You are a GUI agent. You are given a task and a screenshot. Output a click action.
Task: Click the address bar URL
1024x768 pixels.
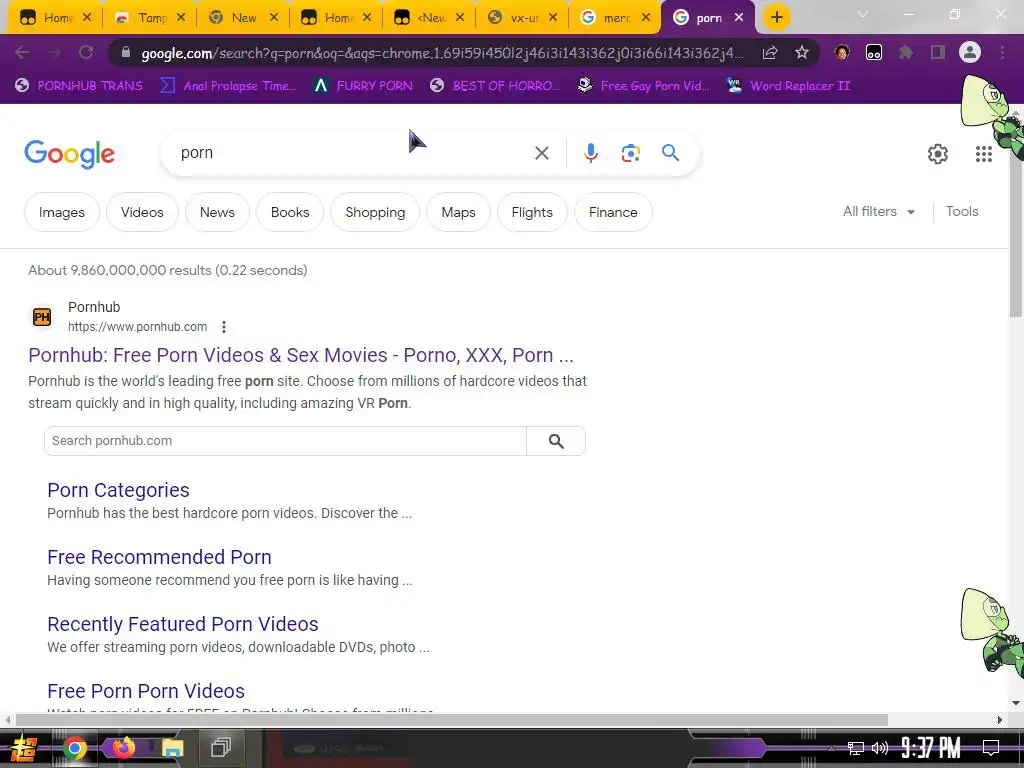442,53
